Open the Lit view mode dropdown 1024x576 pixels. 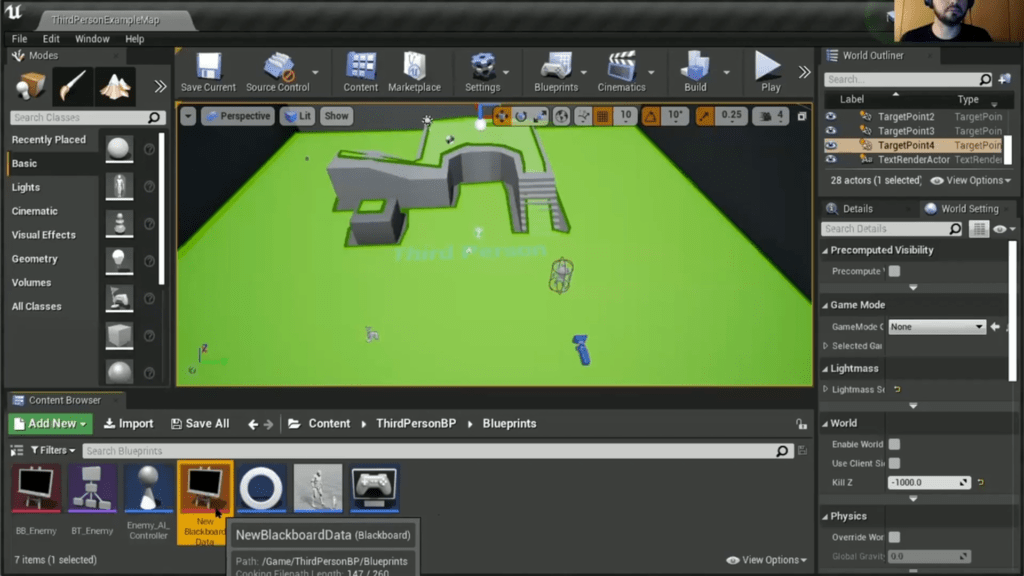(x=298, y=116)
